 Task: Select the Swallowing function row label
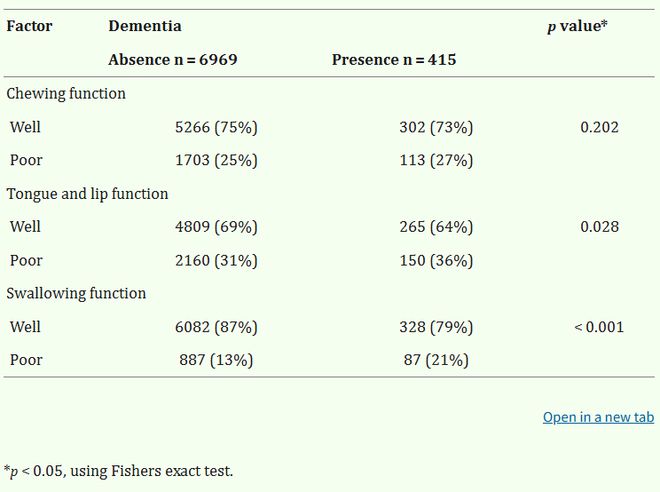(x=76, y=293)
